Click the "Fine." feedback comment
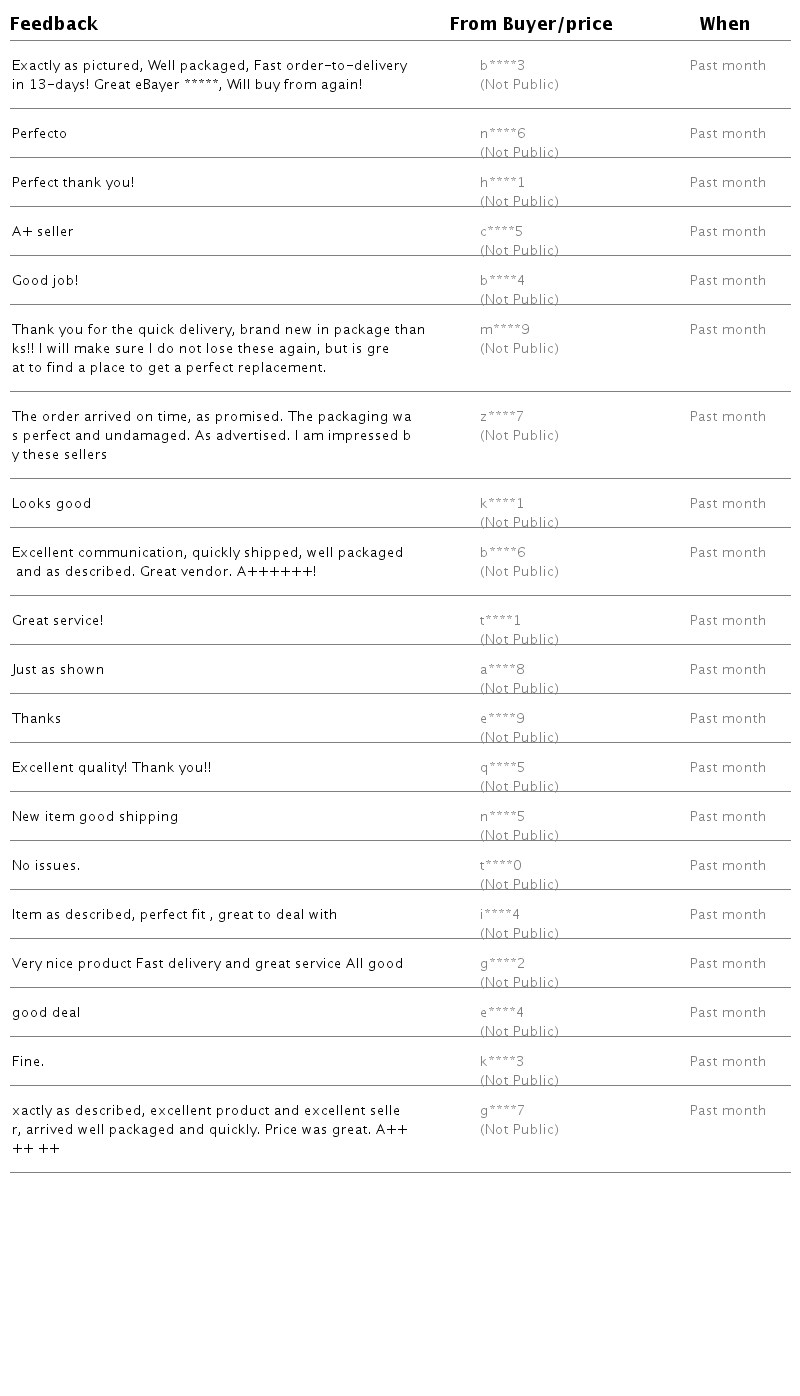Viewport: 800px width, 1396px height. [x=28, y=1062]
